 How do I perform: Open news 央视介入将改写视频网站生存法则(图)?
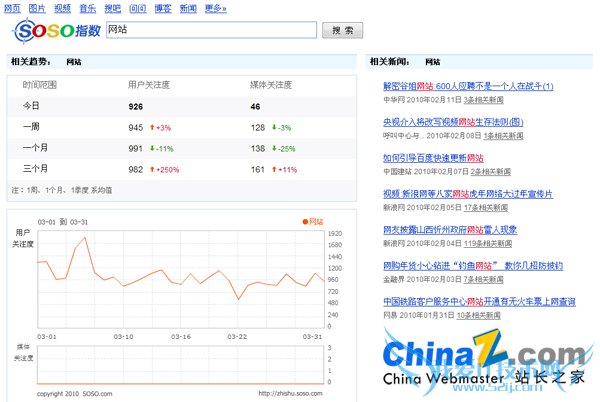453,122
